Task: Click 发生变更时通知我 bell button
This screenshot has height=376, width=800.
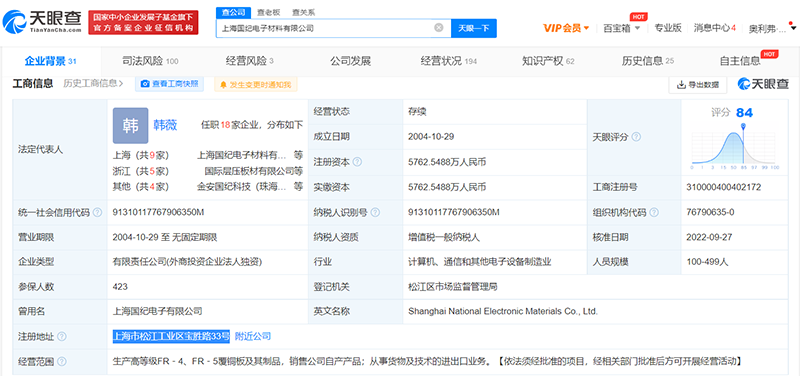Action: 256,84
